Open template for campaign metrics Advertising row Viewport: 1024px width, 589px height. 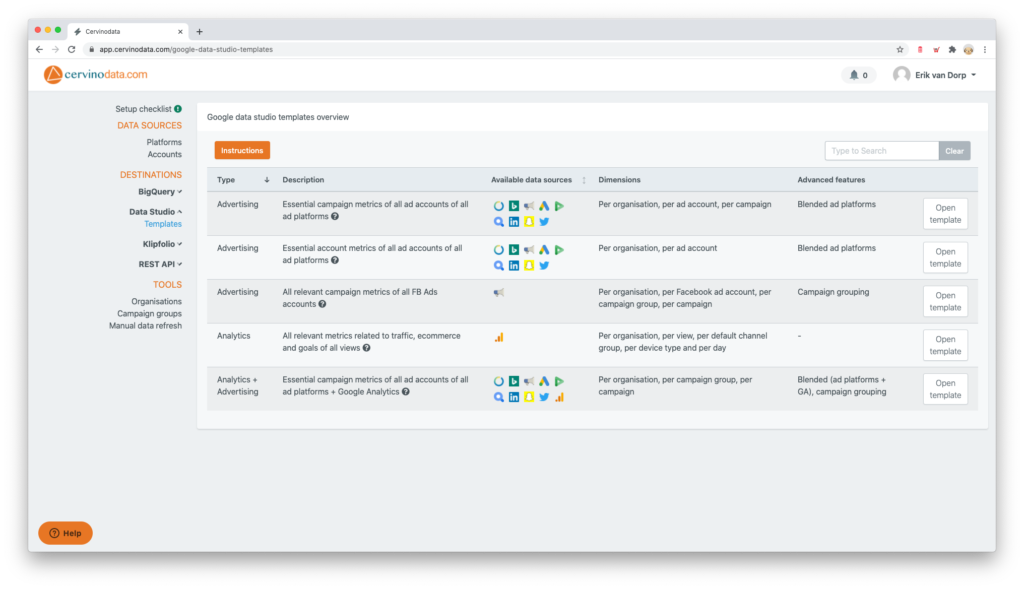coord(945,214)
